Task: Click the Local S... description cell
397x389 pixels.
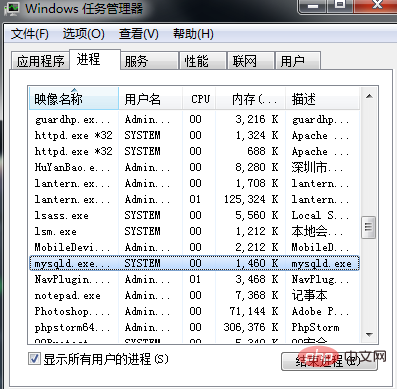Action: coord(320,215)
